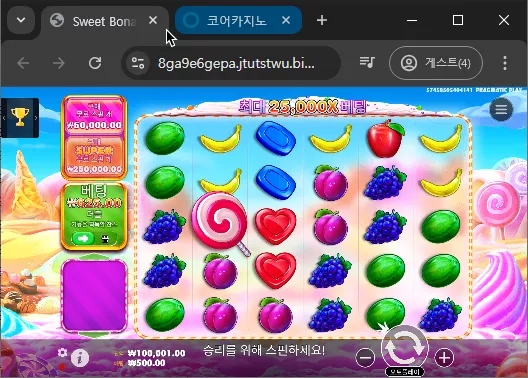Screen dimensions: 528x378
Task: Click left arrow beside the trophy
Action: 4,118
